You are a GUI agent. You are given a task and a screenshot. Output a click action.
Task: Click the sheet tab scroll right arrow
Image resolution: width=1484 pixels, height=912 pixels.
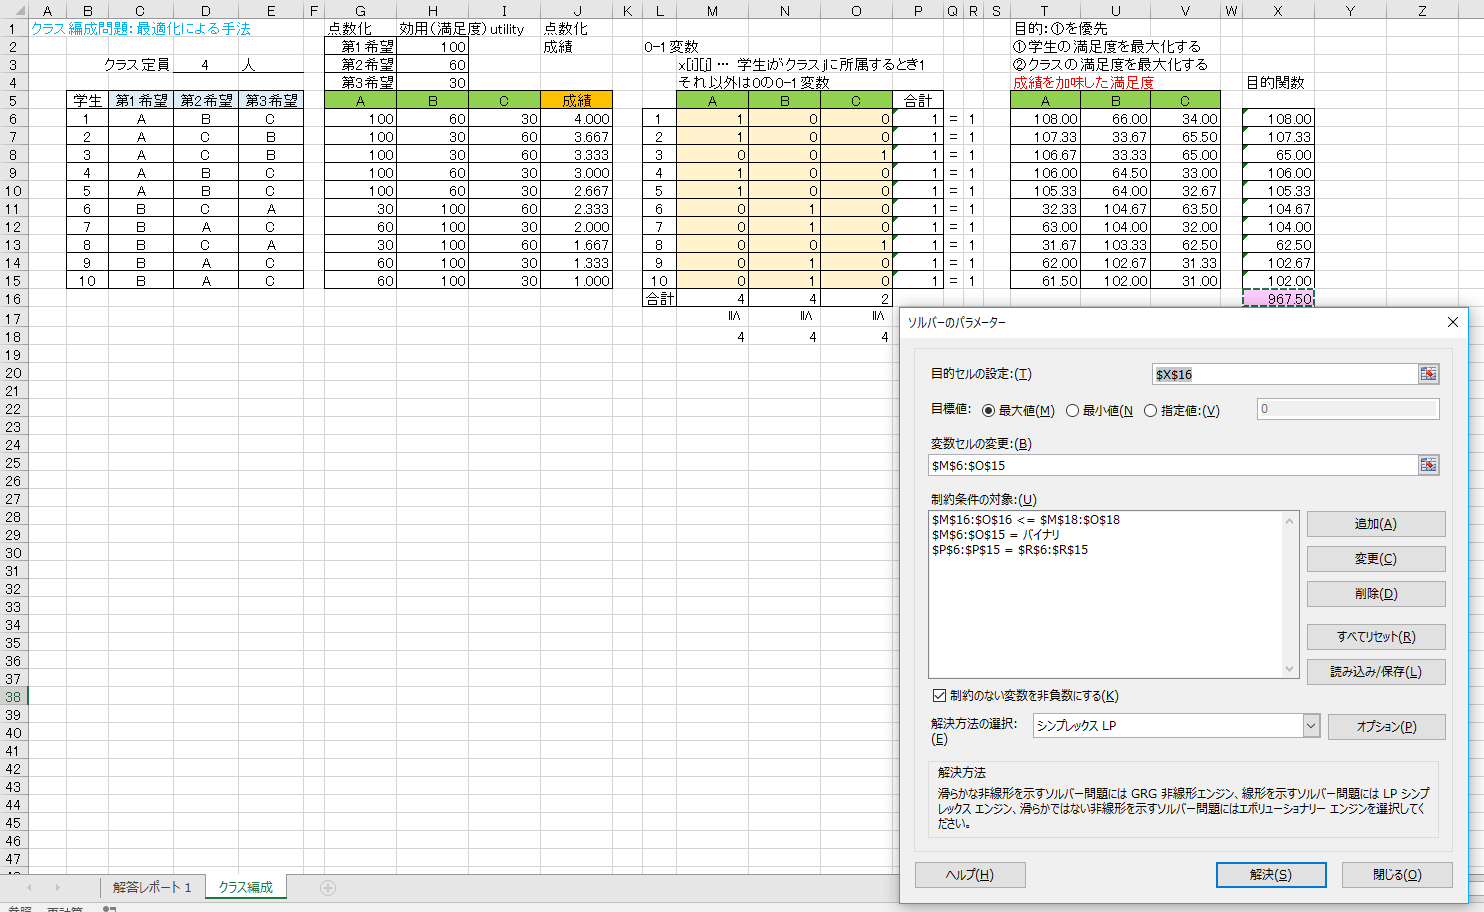pyautogui.click(x=57, y=887)
